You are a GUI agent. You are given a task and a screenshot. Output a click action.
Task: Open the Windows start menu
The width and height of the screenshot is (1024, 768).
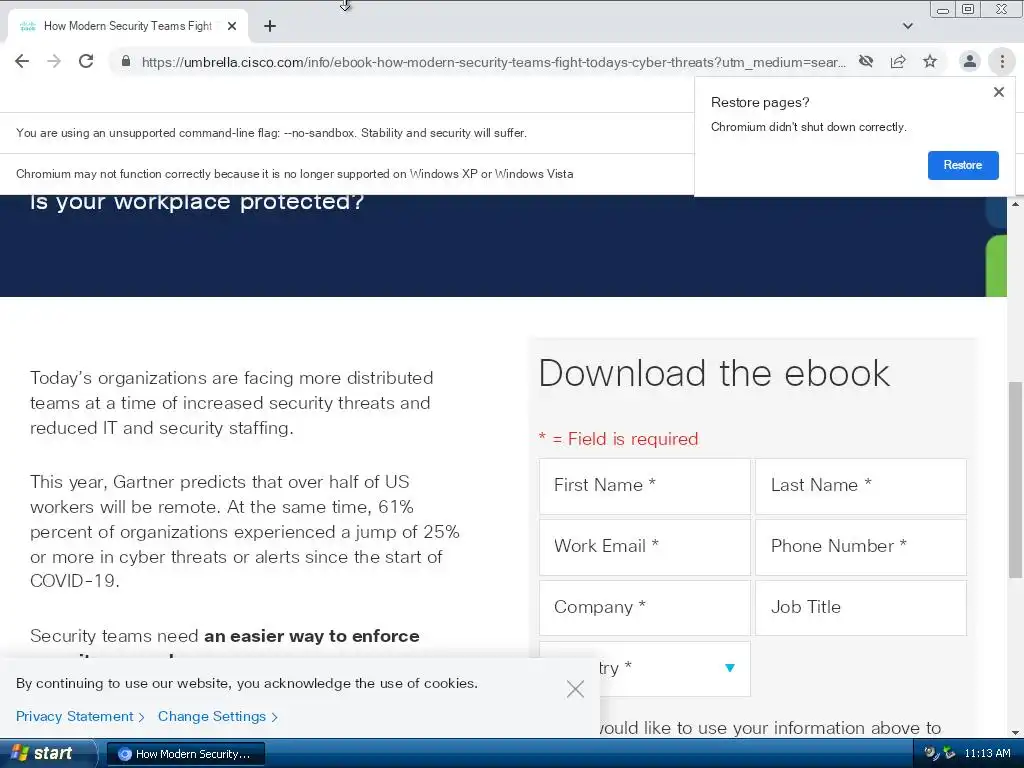tap(46, 753)
